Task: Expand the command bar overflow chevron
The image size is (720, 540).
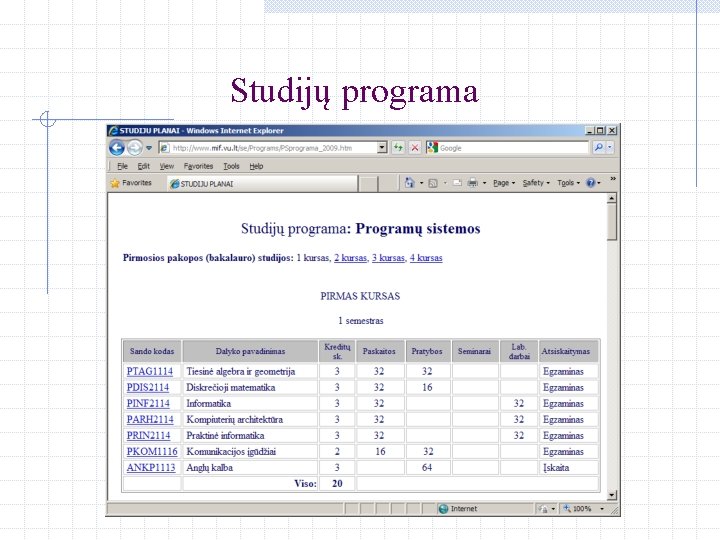Action: click(x=613, y=179)
